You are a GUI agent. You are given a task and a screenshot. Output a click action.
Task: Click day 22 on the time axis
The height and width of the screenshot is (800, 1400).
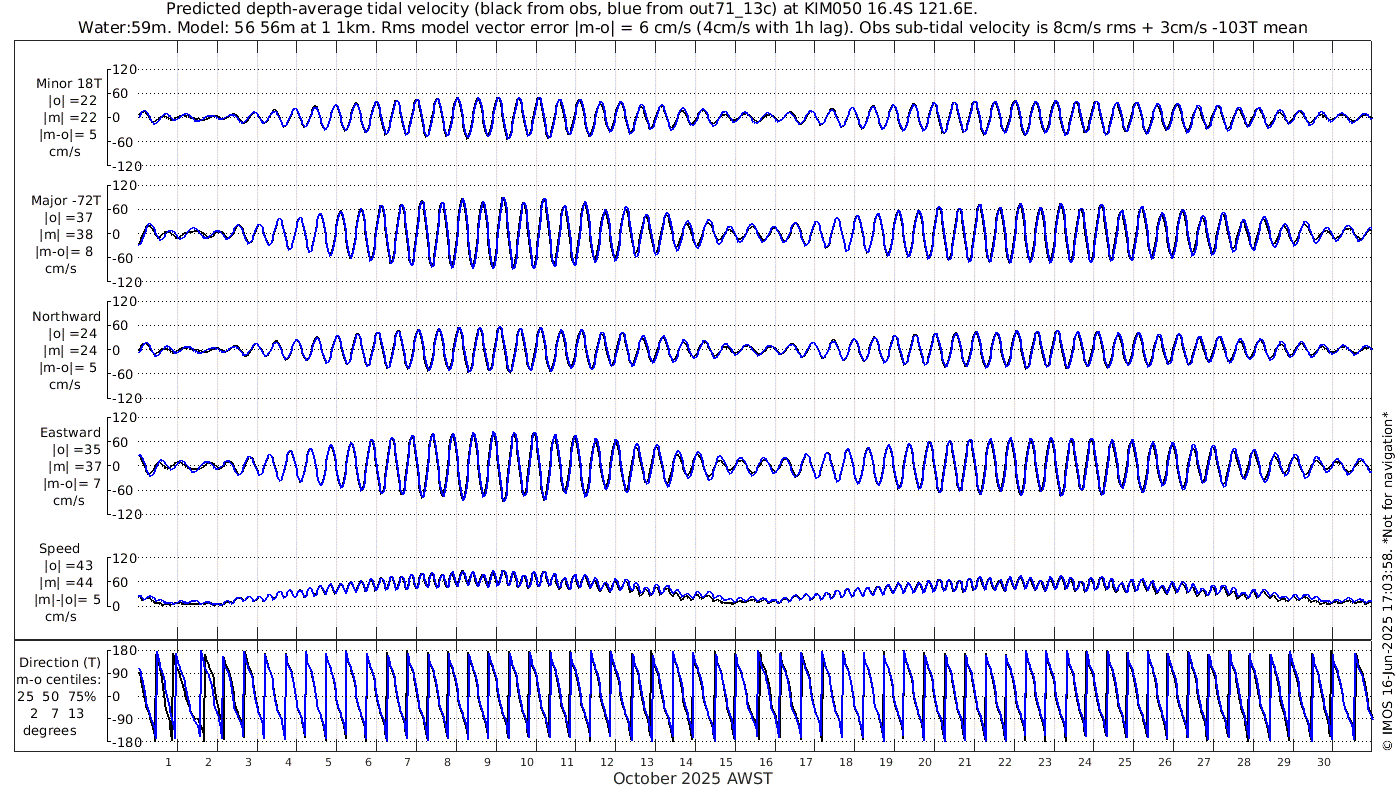(x=1005, y=762)
